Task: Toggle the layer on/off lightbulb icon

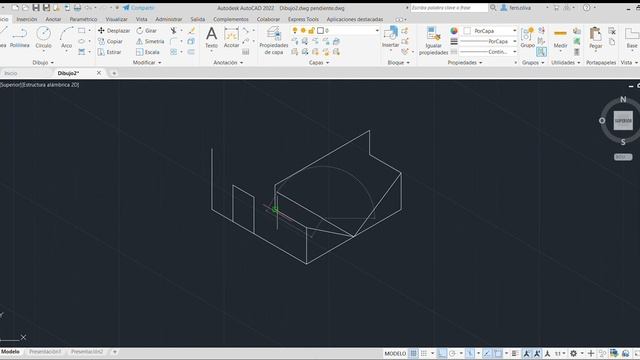Action: click(295, 31)
